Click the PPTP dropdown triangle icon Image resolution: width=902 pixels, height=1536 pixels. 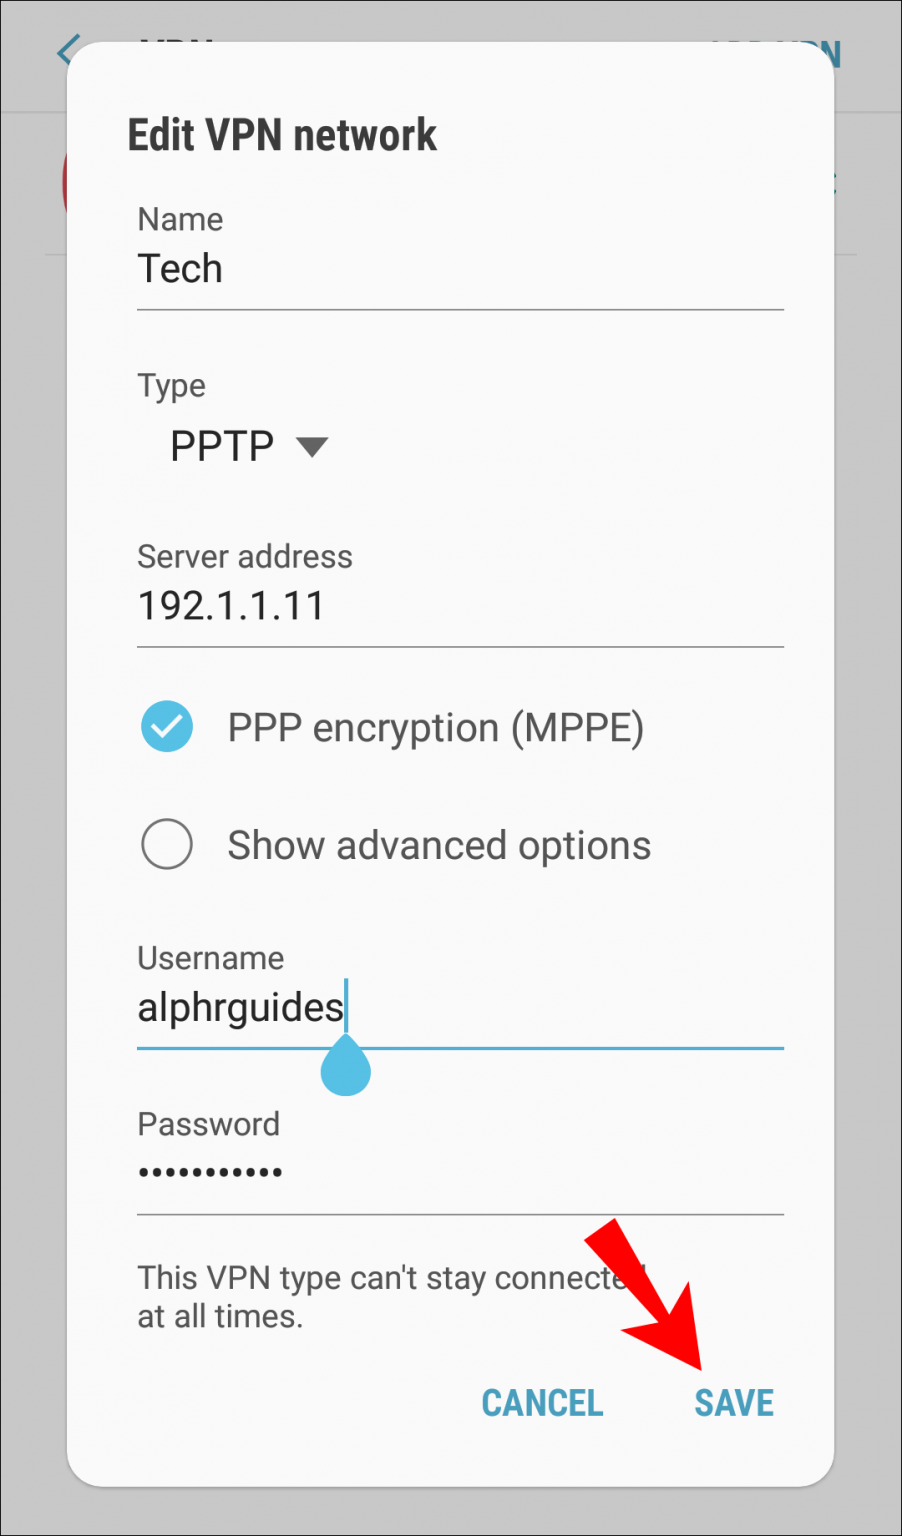311,447
